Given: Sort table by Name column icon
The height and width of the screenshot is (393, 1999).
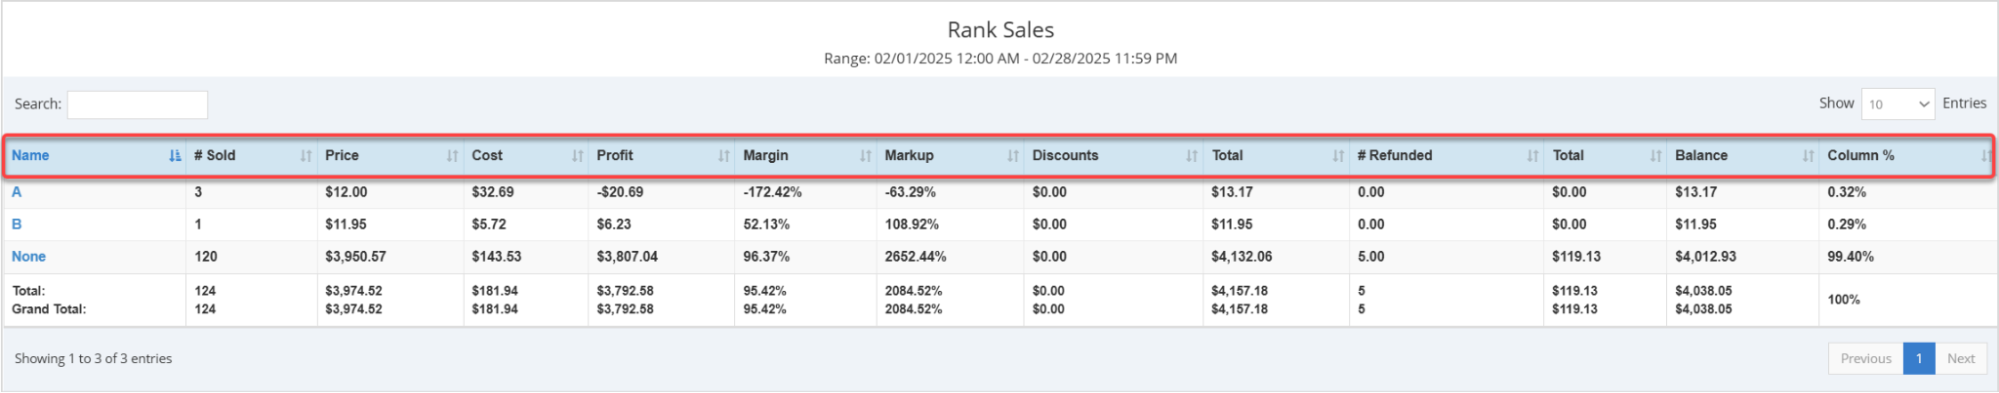Looking at the screenshot, I should 175,156.
